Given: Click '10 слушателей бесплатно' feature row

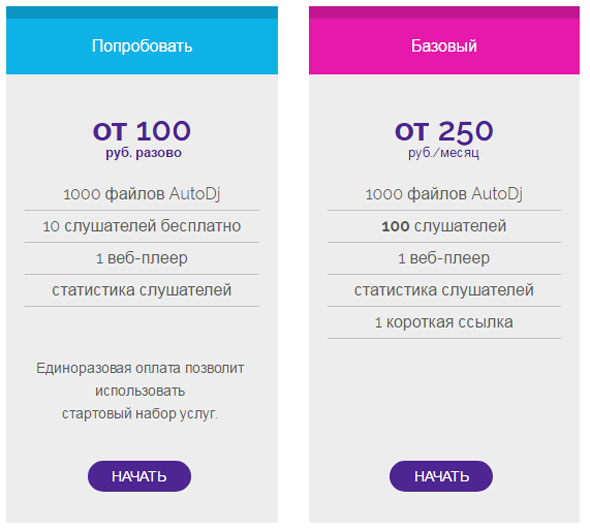Looking at the screenshot, I should 143,228.
